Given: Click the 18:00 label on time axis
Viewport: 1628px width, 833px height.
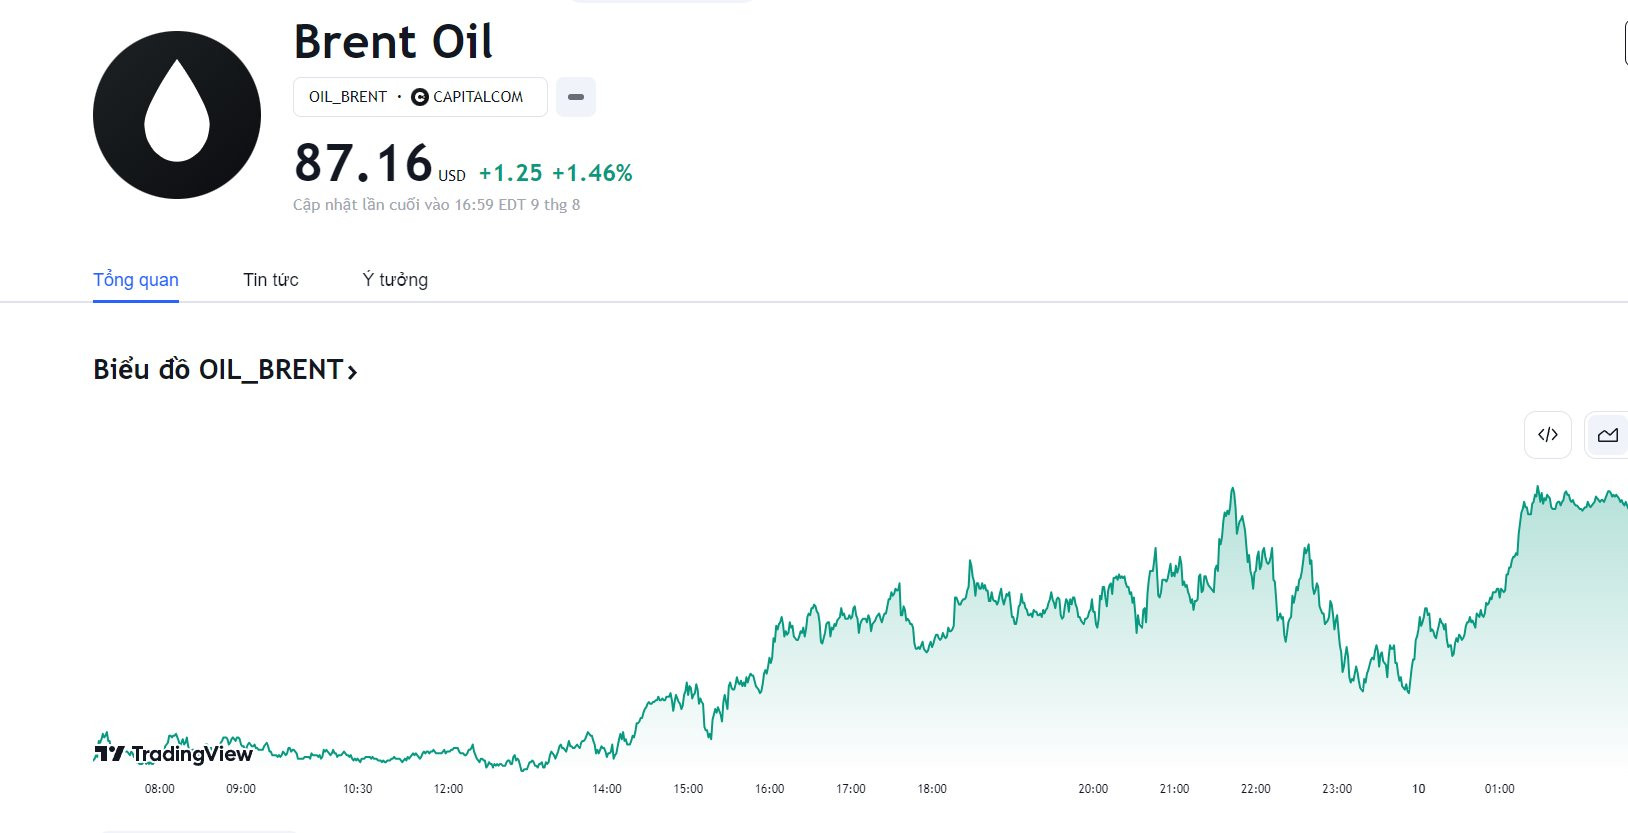Looking at the screenshot, I should click(x=932, y=789).
